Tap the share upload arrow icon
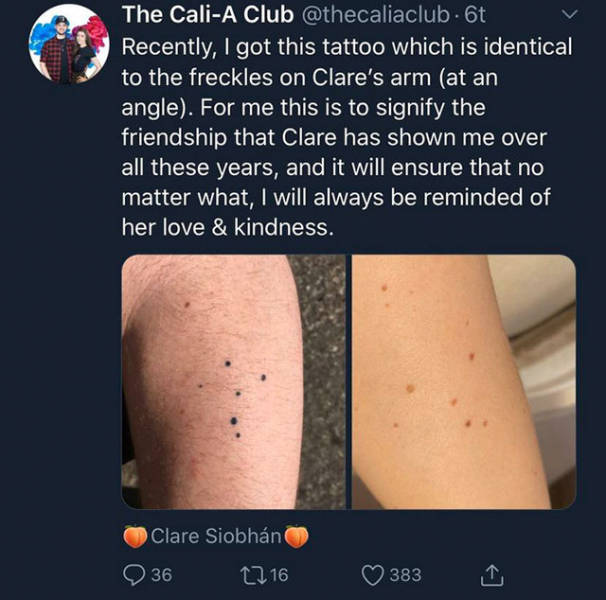Image resolution: width=606 pixels, height=600 pixels. [x=491, y=575]
